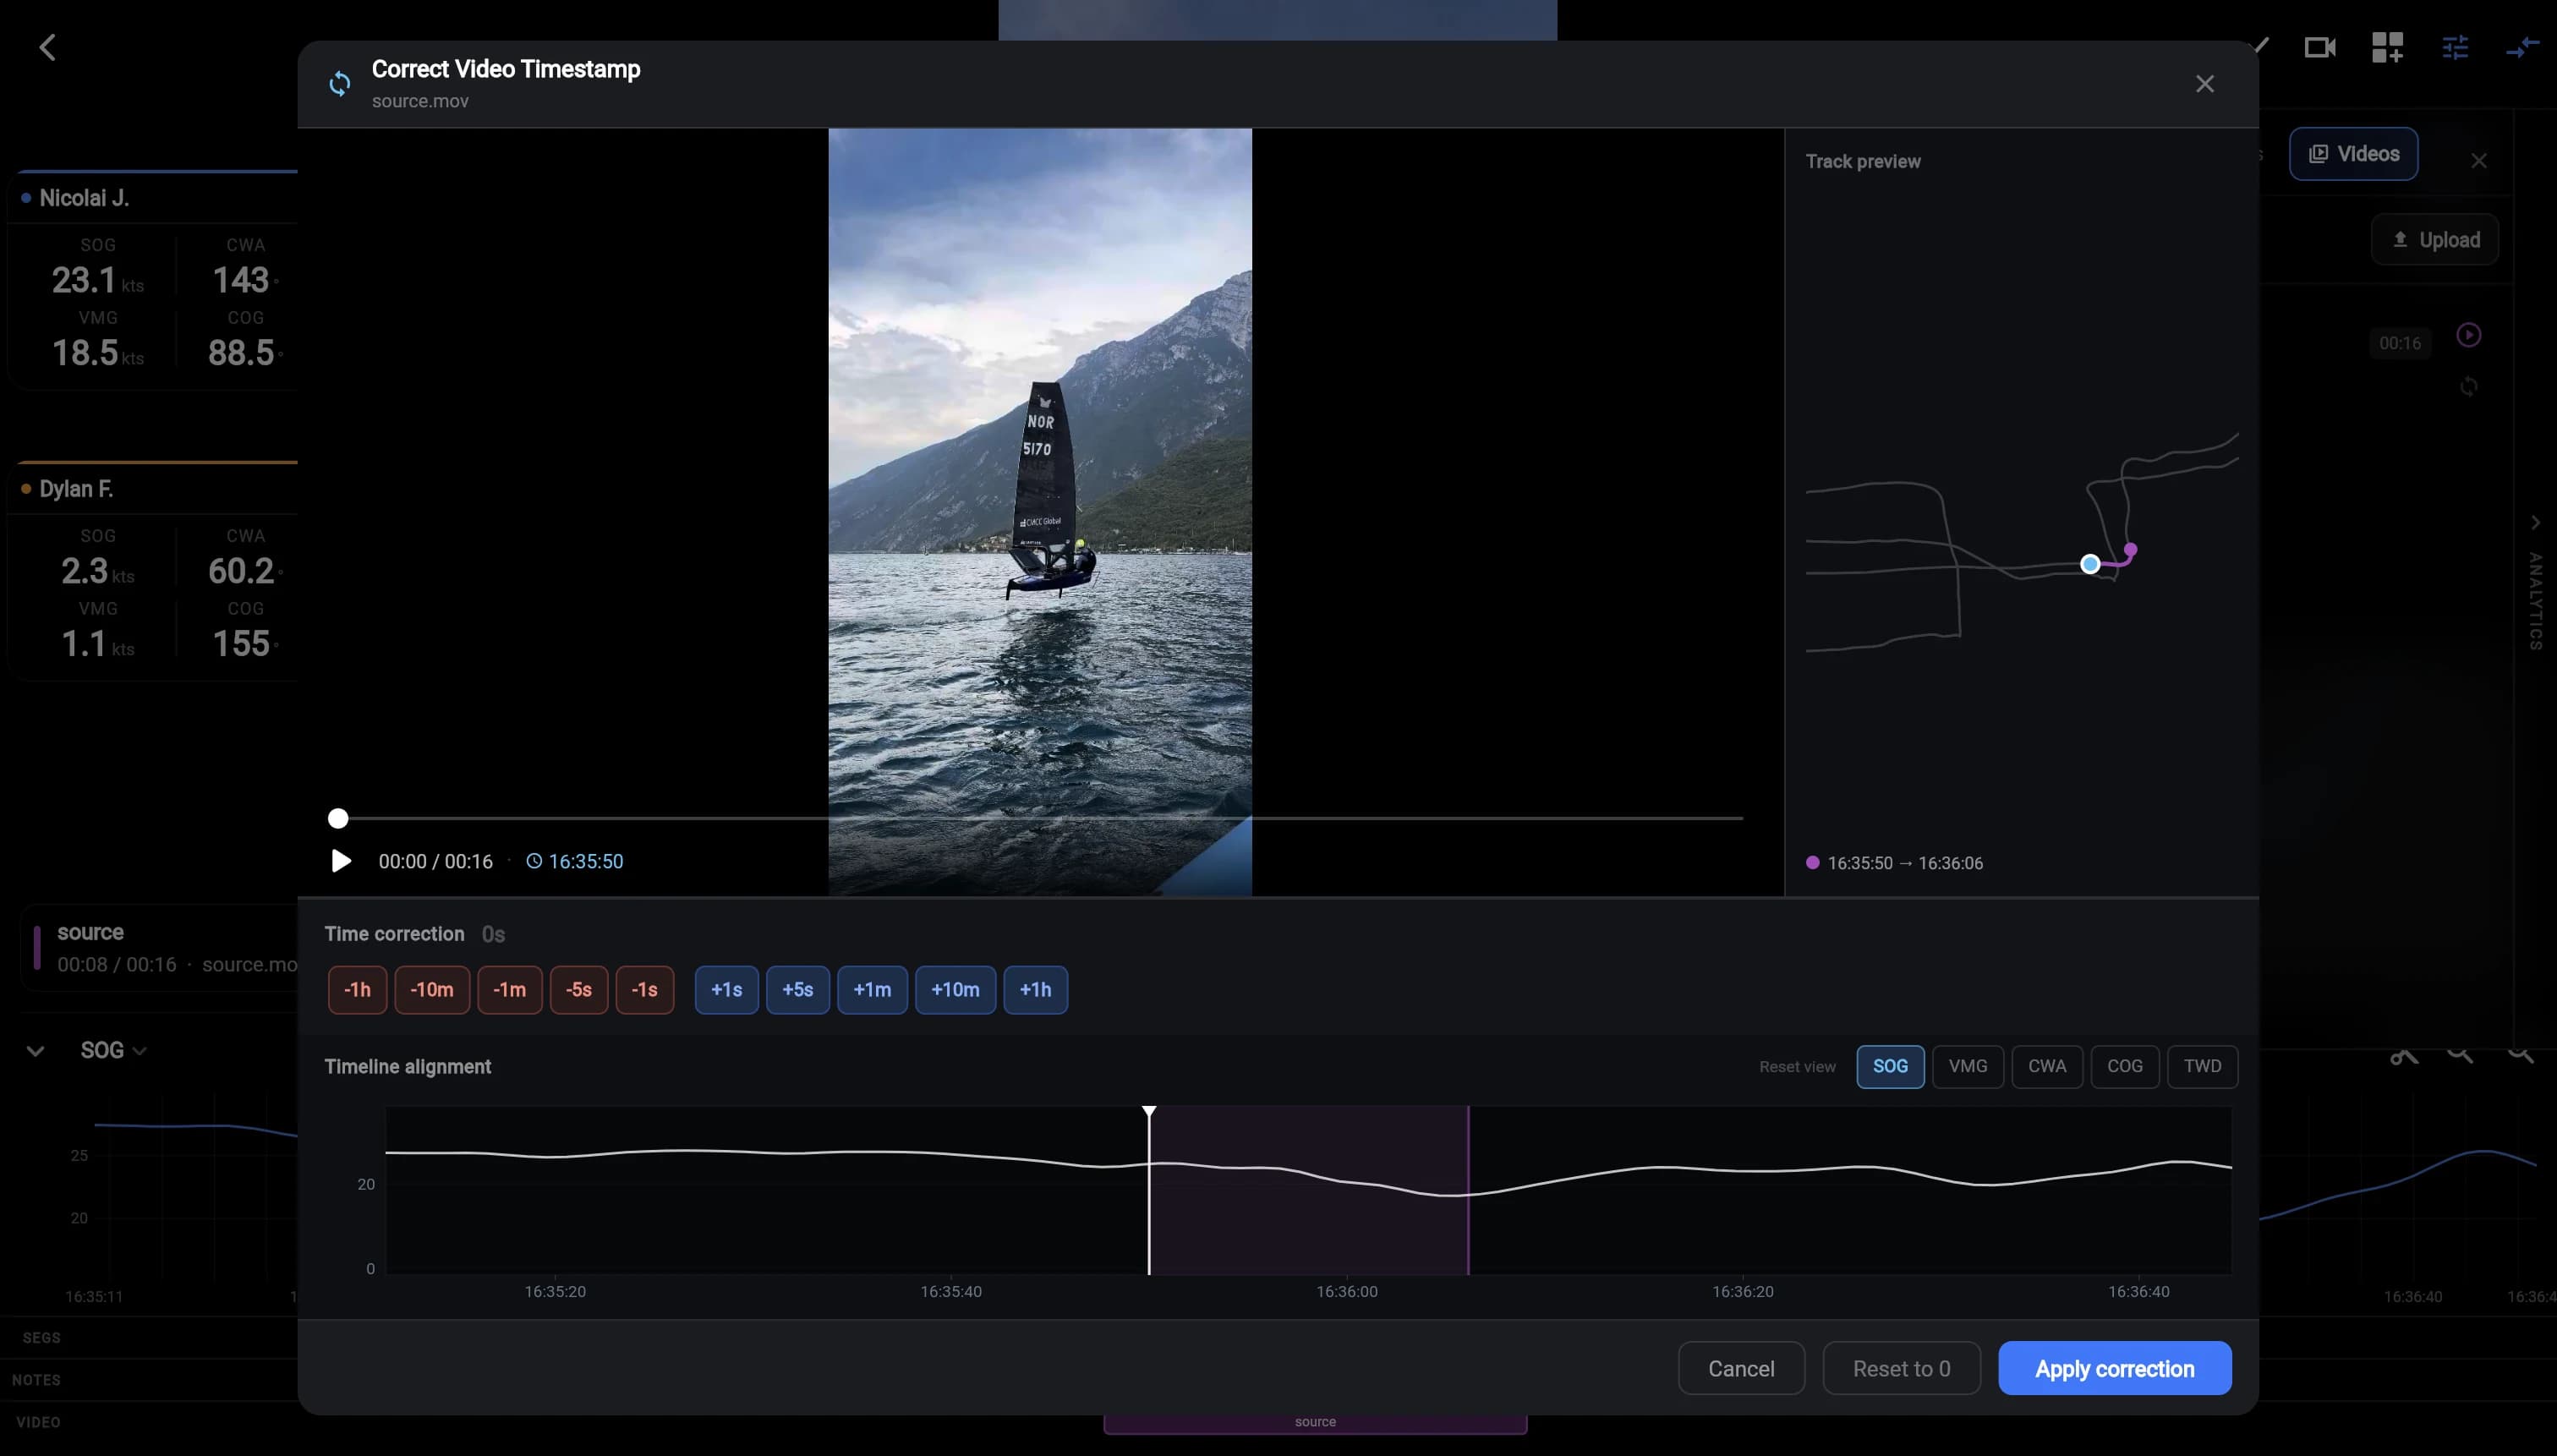Image resolution: width=2557 pixels, height=1456 pixels.
Task: Click the white playhead marker on the alignment timeline
Action: point(1149,1190)
